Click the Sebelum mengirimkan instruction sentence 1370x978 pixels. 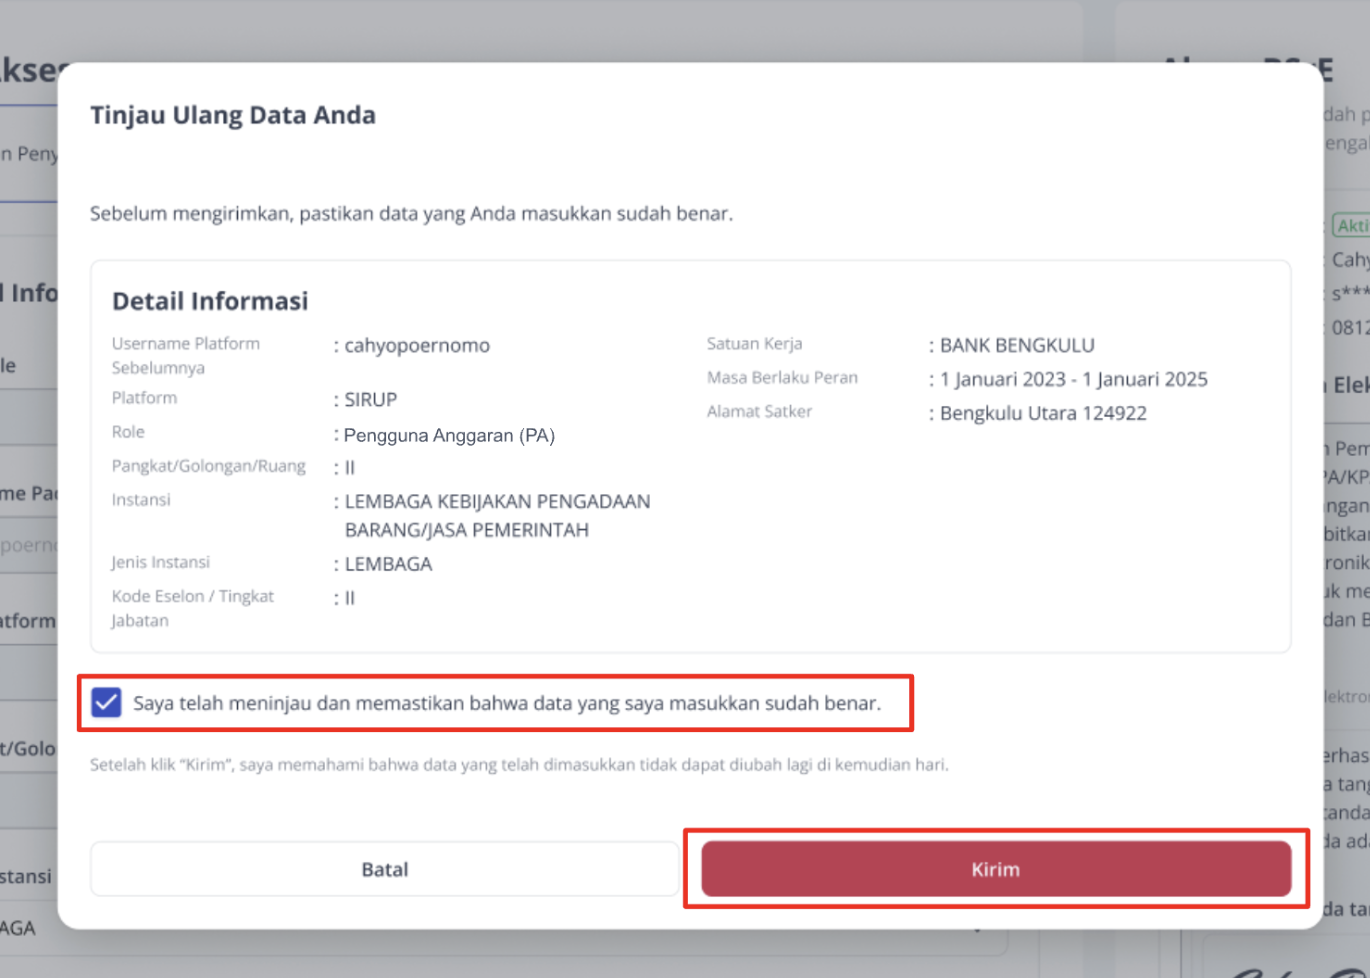click(411, 213)
